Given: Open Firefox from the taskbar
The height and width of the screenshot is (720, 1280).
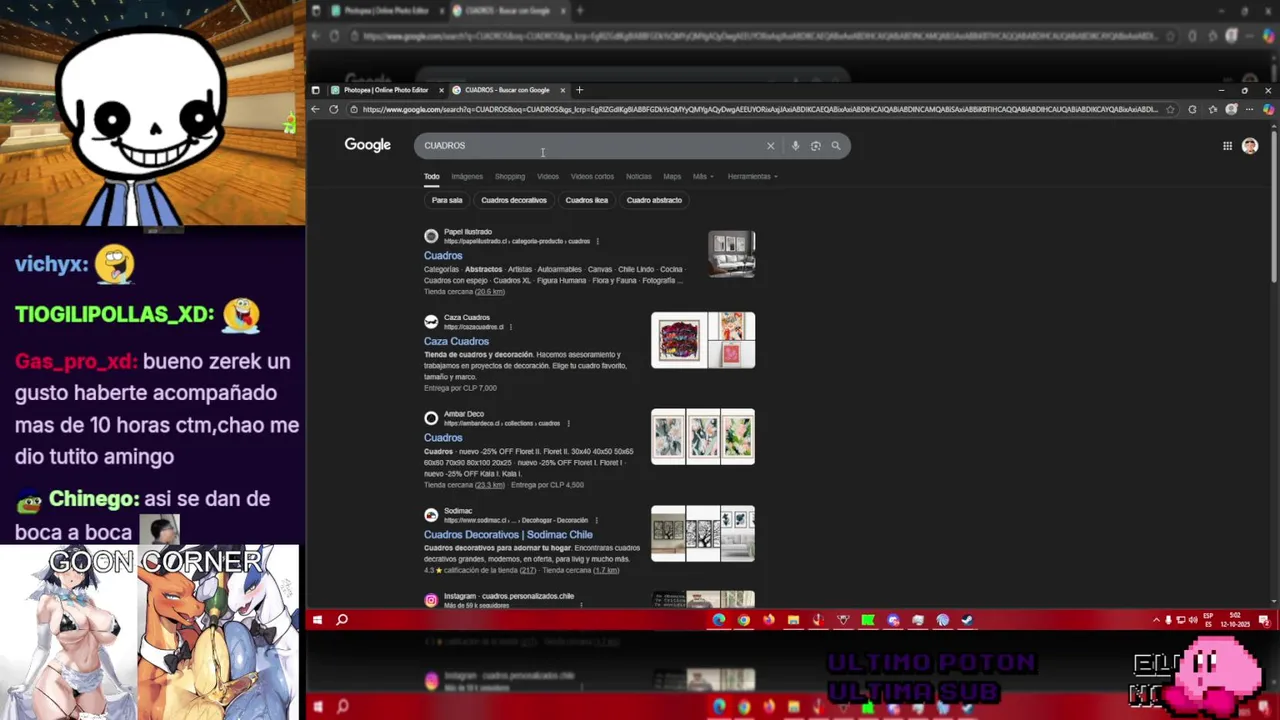Looking at the screenshot, I should click(768, 620).
